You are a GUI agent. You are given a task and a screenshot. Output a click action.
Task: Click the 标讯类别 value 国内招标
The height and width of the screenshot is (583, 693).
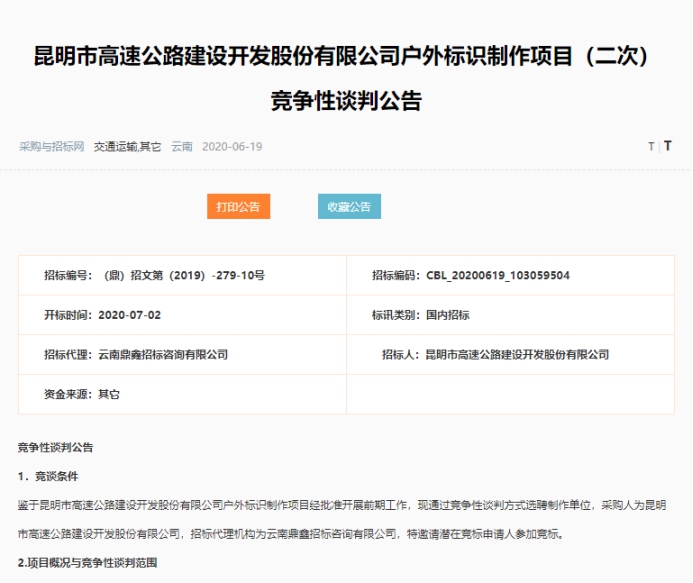(448, 315)
